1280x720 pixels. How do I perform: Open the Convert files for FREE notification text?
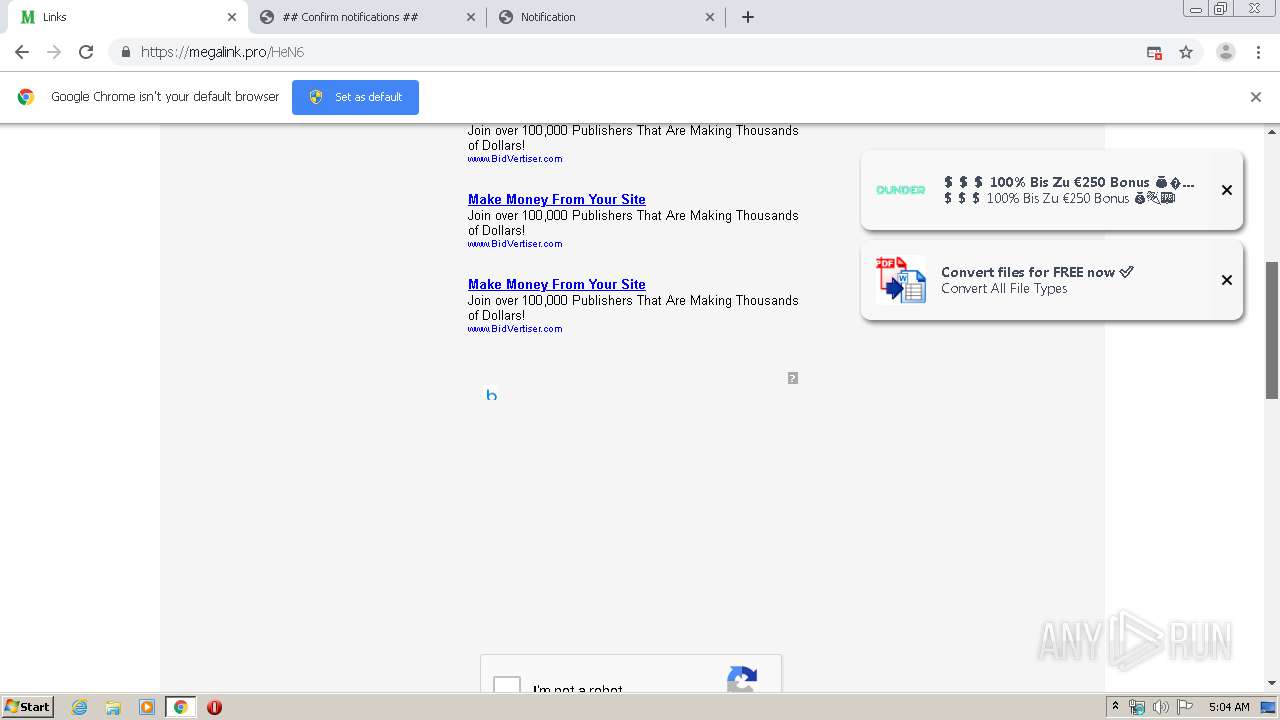click(x=1037, y=272)
